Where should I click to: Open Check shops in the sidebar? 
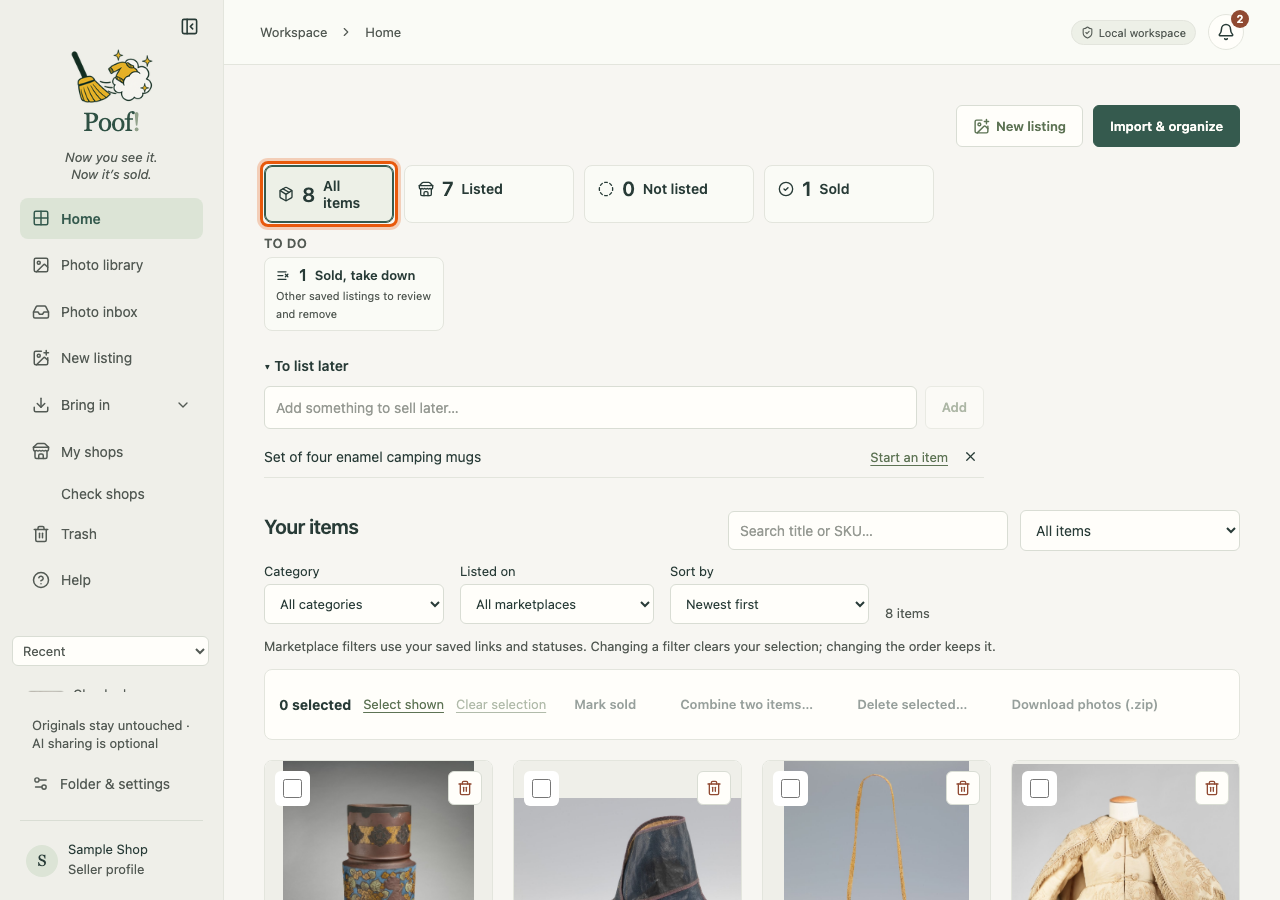pyautogui.click(x=103, y=494)
